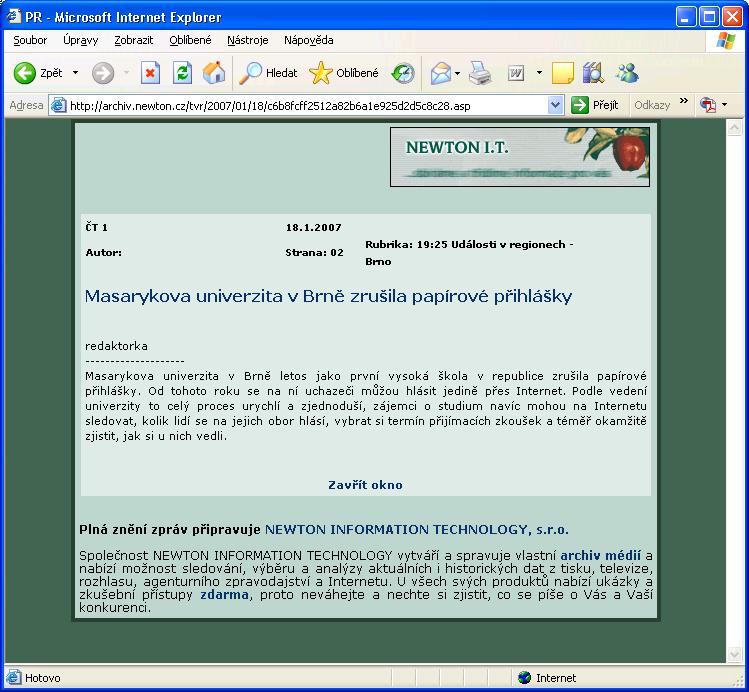The height and width of the screenshot is (692, 749).
Task: Click the Mail envelope icon
Action: 440,74
